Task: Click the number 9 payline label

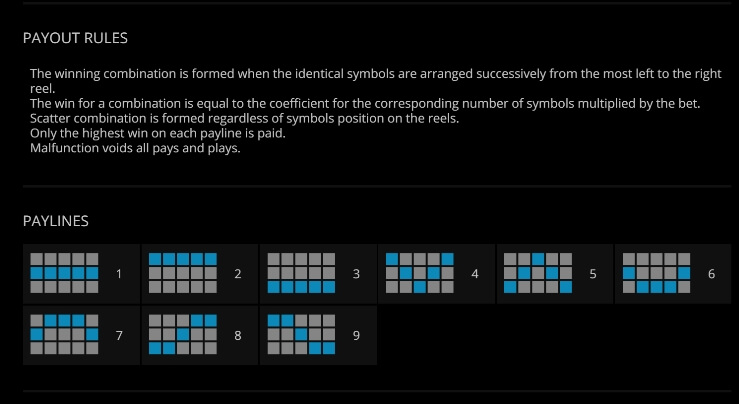Action: [356, 335]
